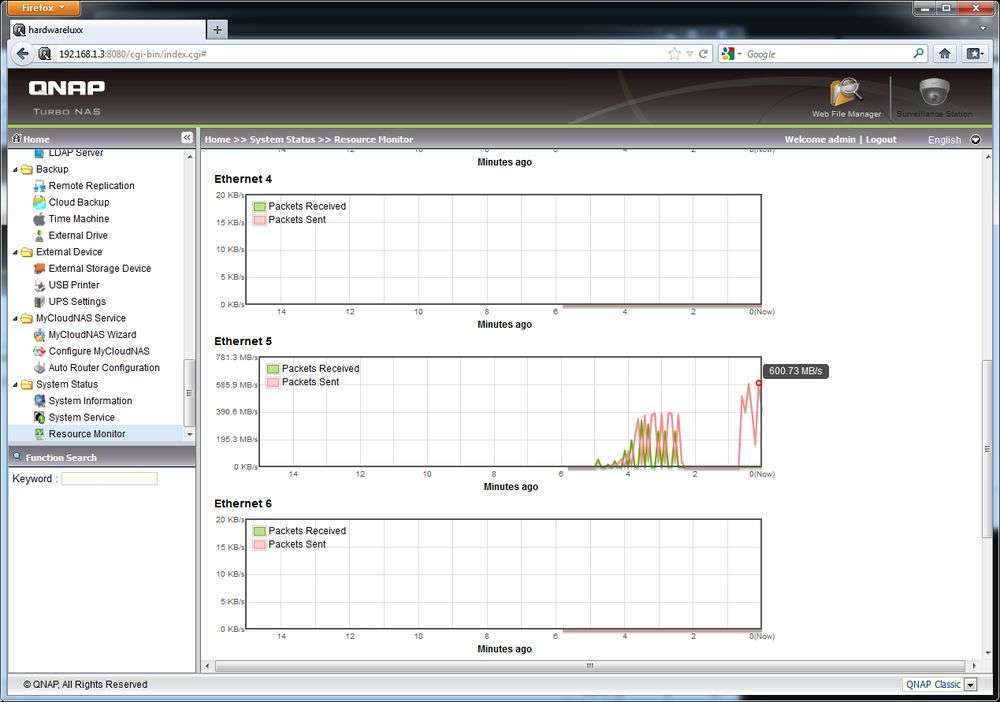Click the Time Machine apple icon

pyautogui.click(x=40, y=219)
